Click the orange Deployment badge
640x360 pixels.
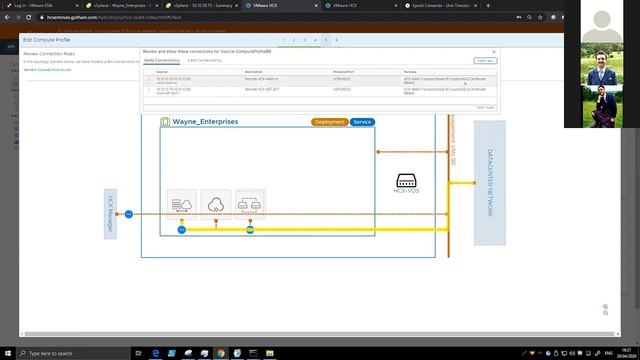pyautogui.click(x=329, y=122)
